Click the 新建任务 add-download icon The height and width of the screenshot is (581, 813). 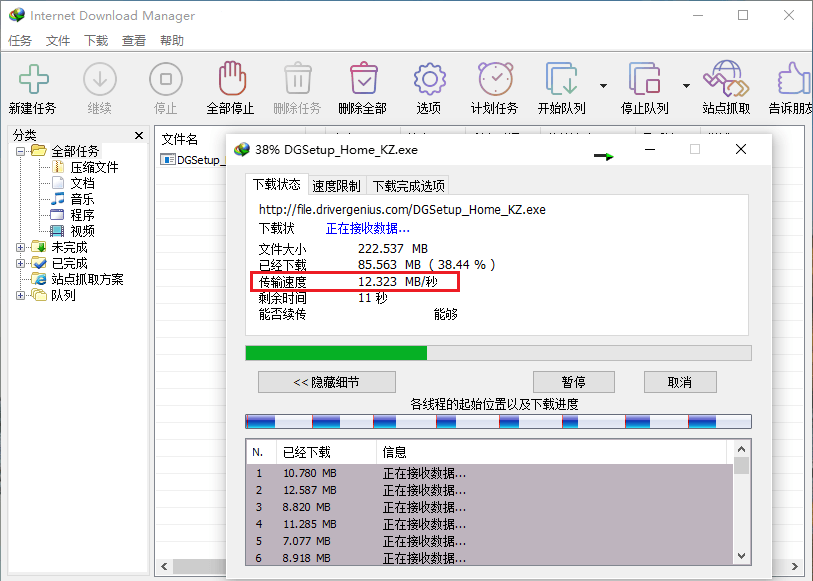33,79
